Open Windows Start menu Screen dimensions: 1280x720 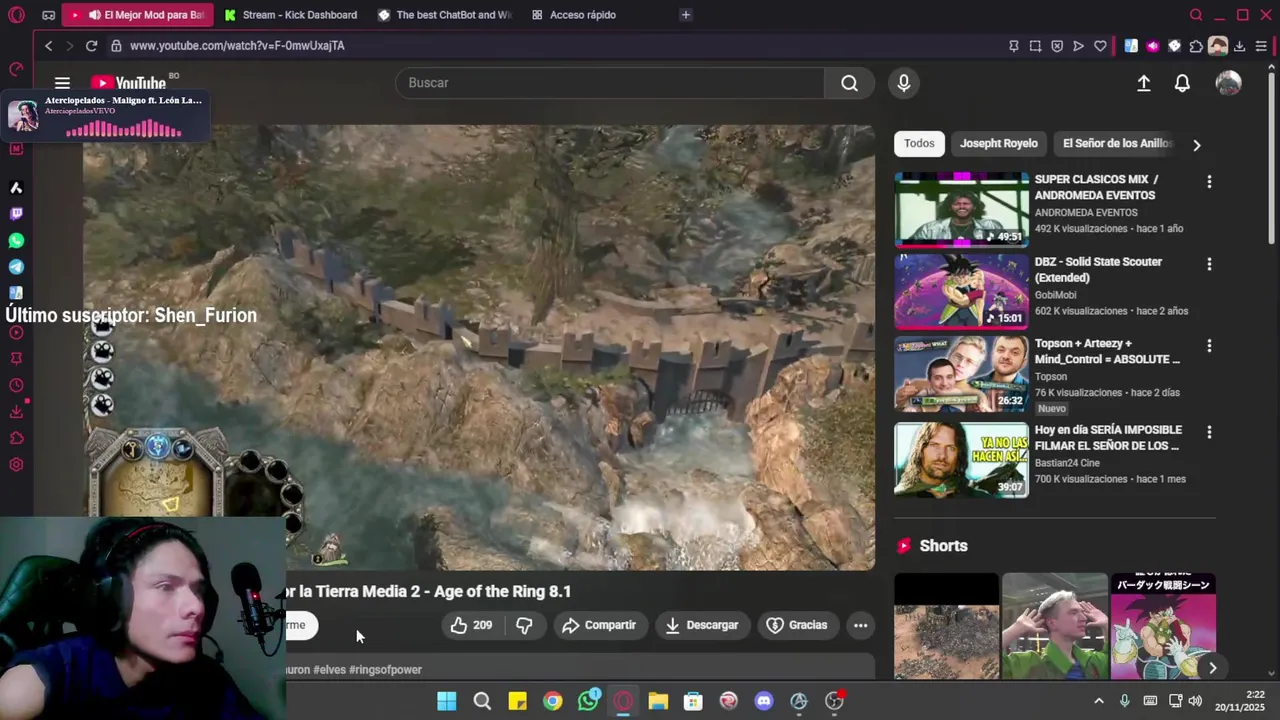[446, 701]
